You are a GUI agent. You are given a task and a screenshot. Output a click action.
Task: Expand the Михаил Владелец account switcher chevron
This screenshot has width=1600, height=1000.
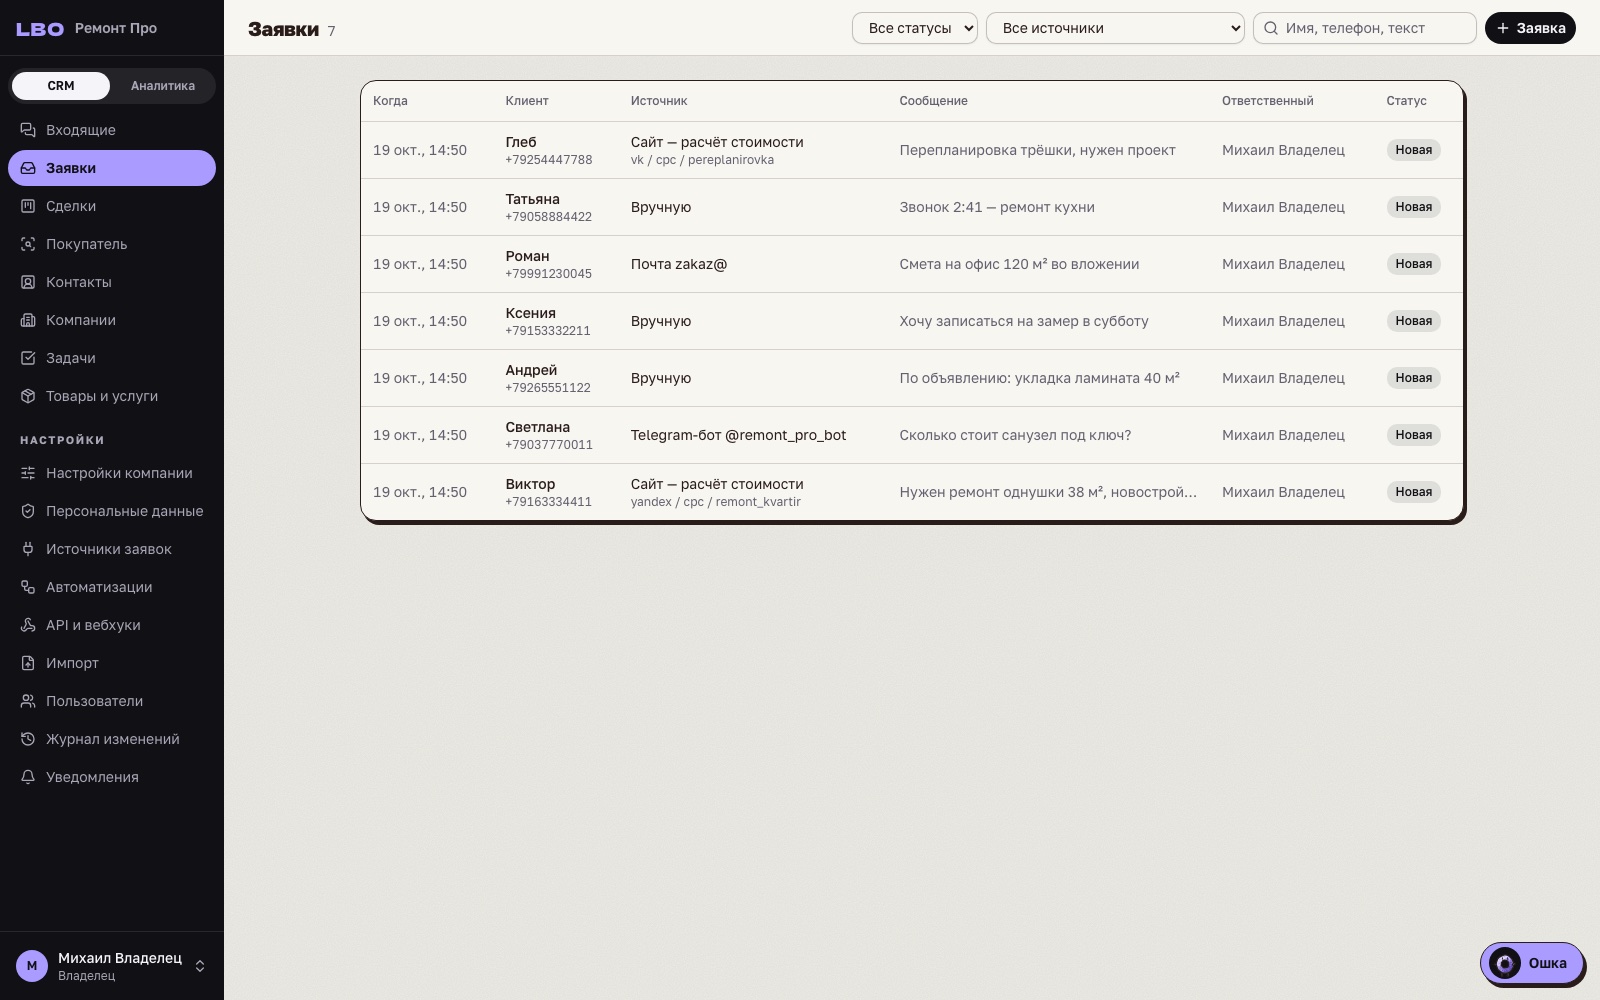200,966
